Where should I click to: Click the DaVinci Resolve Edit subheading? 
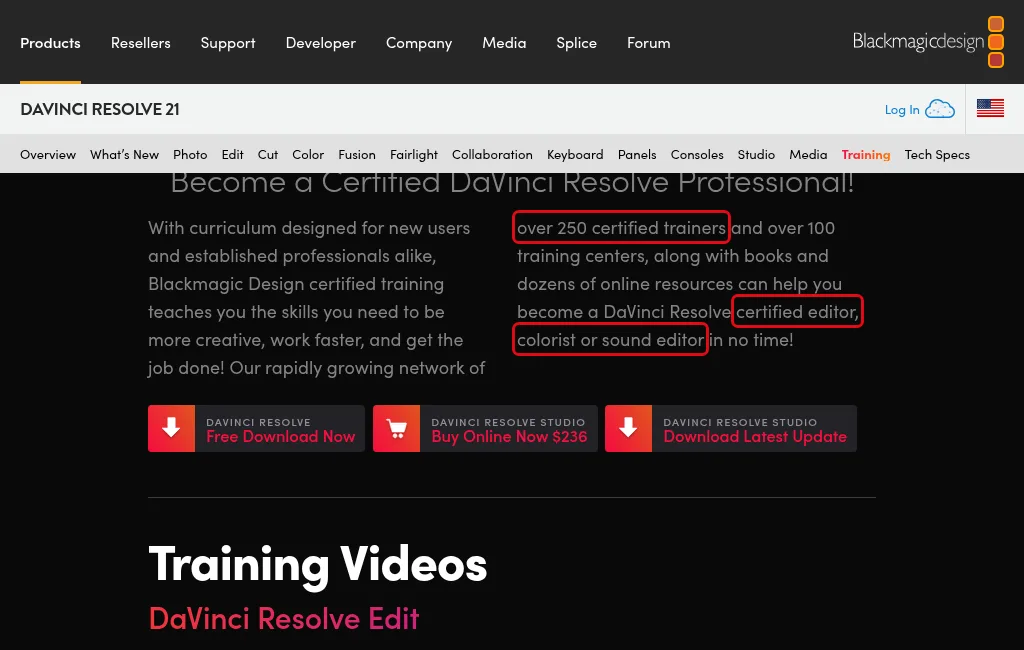coord(284,618)
